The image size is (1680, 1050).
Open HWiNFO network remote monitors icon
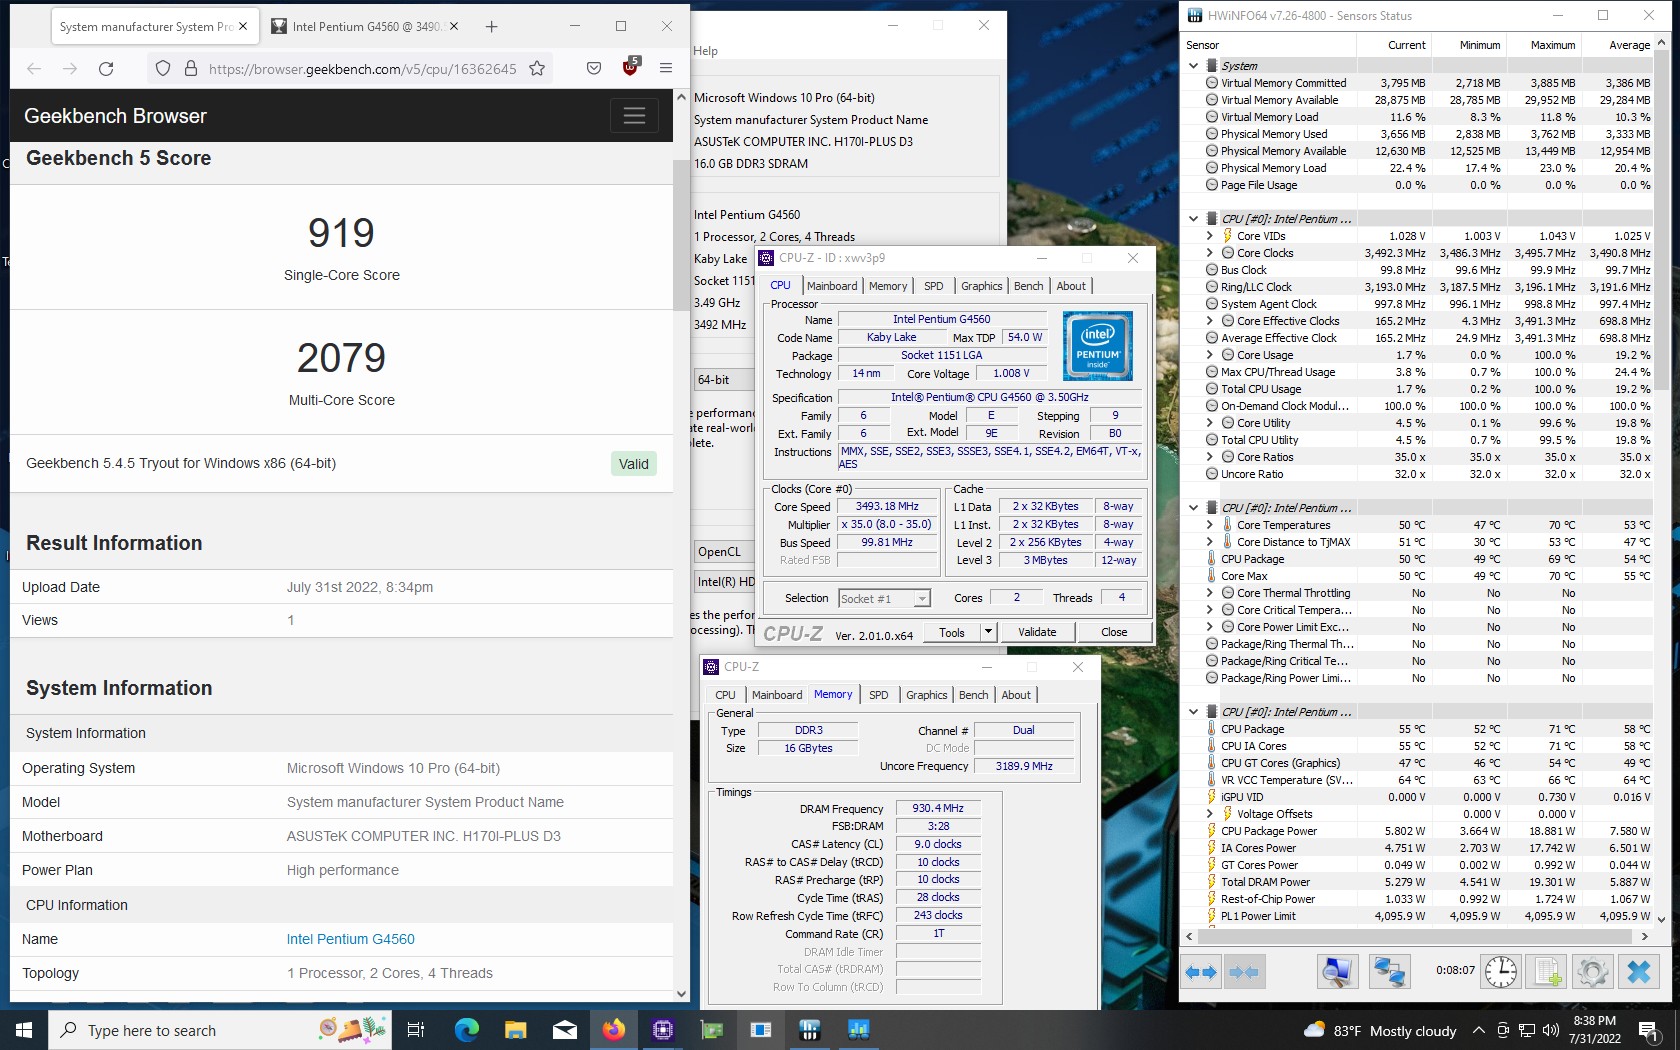(x=1389, y=971)
